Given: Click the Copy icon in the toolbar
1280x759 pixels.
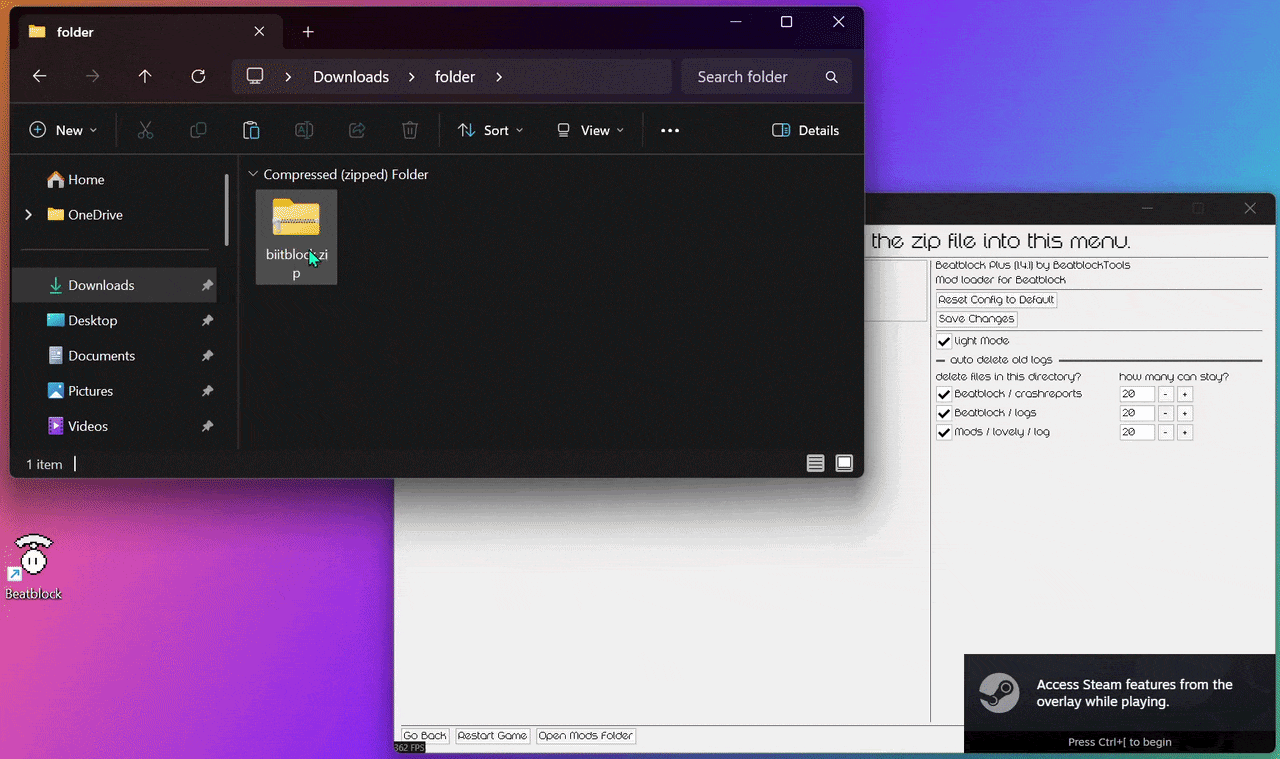Looking at the screenshot, I should click(x=198, y=130).
